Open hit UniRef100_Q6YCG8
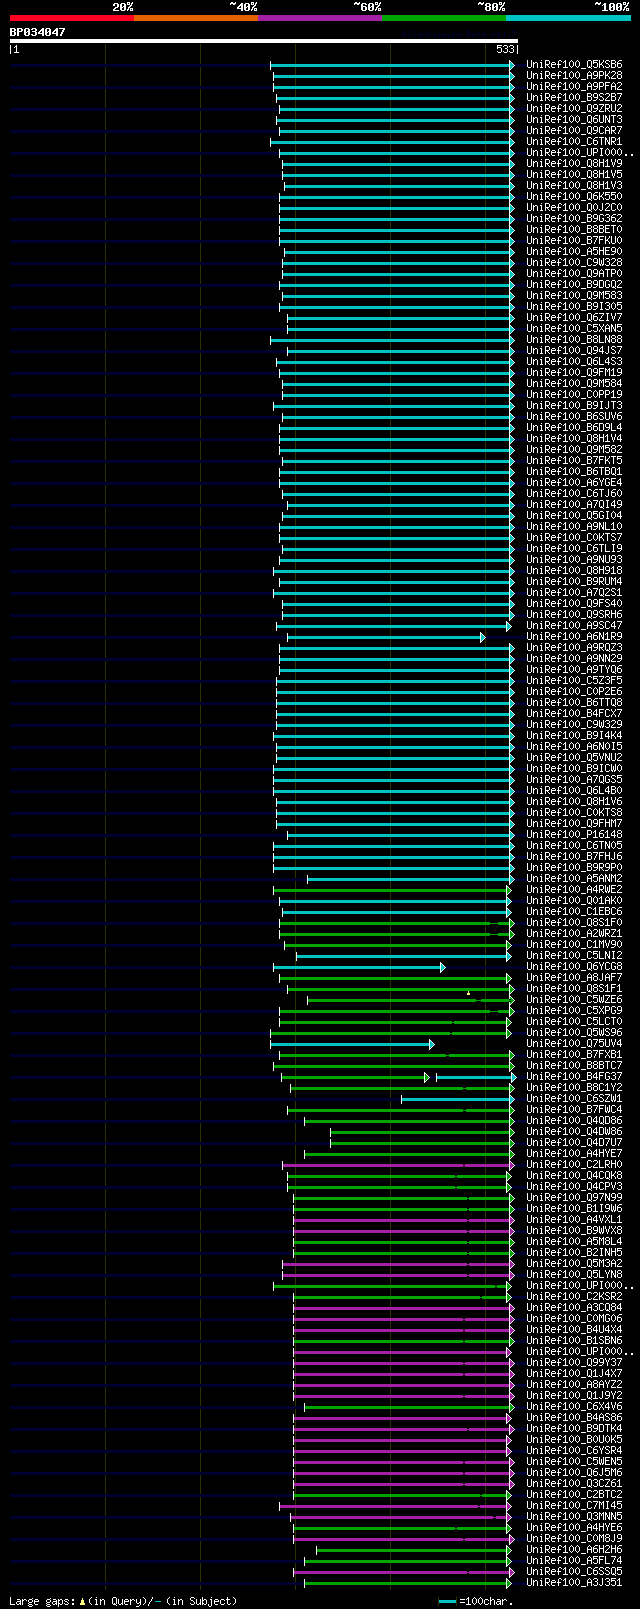 [574, 967]
